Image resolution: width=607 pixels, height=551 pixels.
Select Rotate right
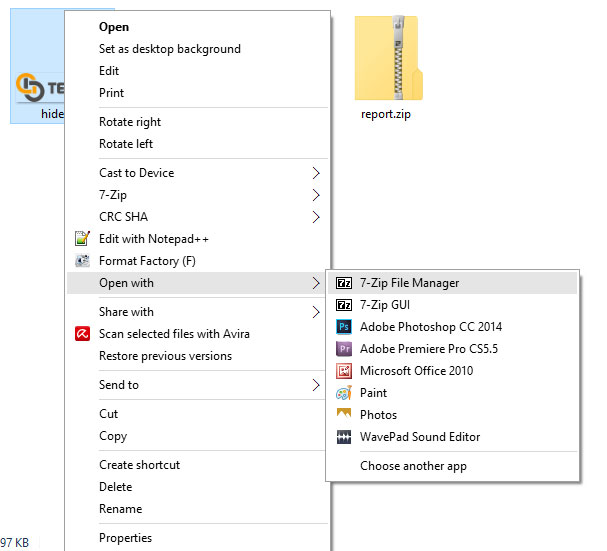[x=197, y=122]
